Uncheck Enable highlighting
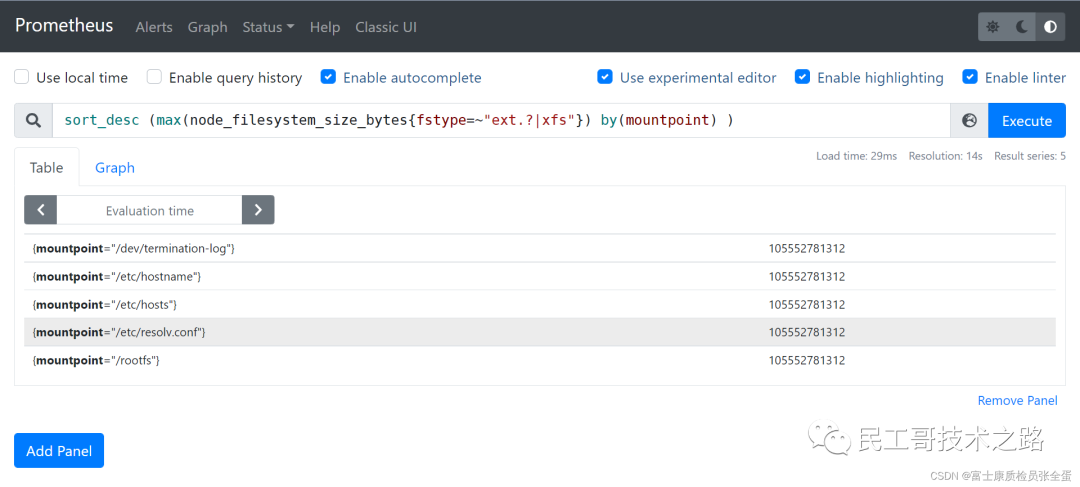The height and width of the screenshot is (487, 1080). 802,77
